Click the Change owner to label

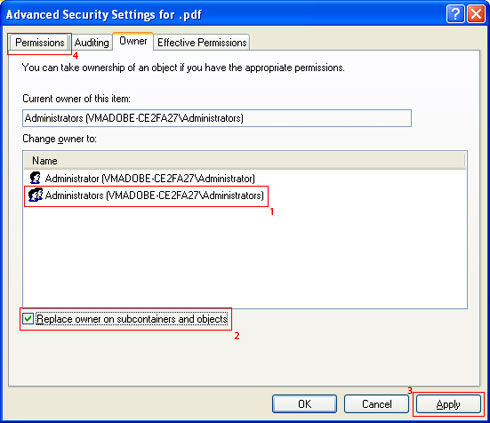pyautogui.click(x=59, y=139)
